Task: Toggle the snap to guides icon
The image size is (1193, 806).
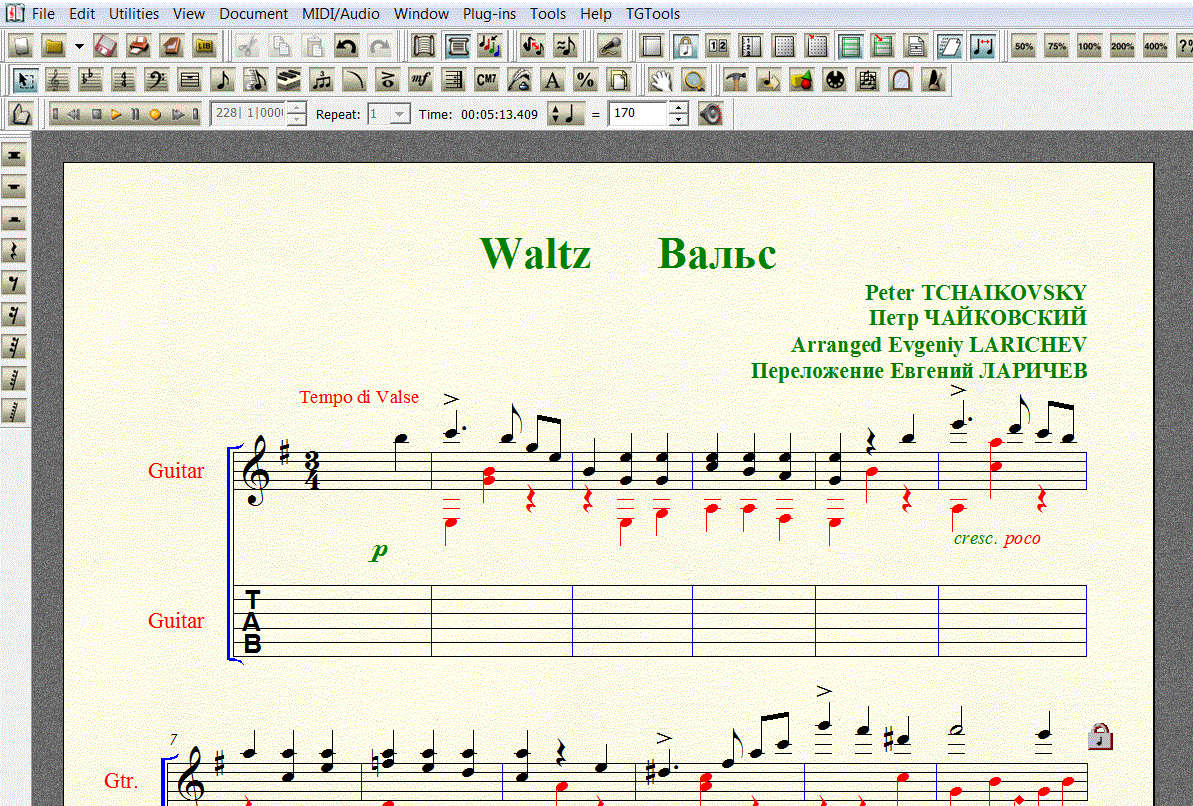Action: point(883,46)
